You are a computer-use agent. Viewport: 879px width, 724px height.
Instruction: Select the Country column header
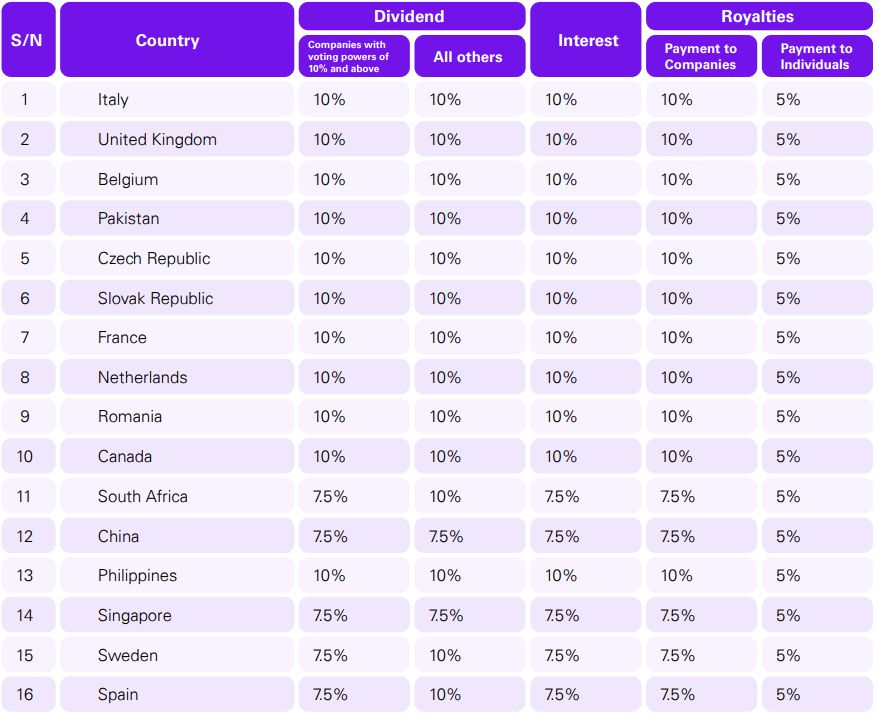(167, 40)
